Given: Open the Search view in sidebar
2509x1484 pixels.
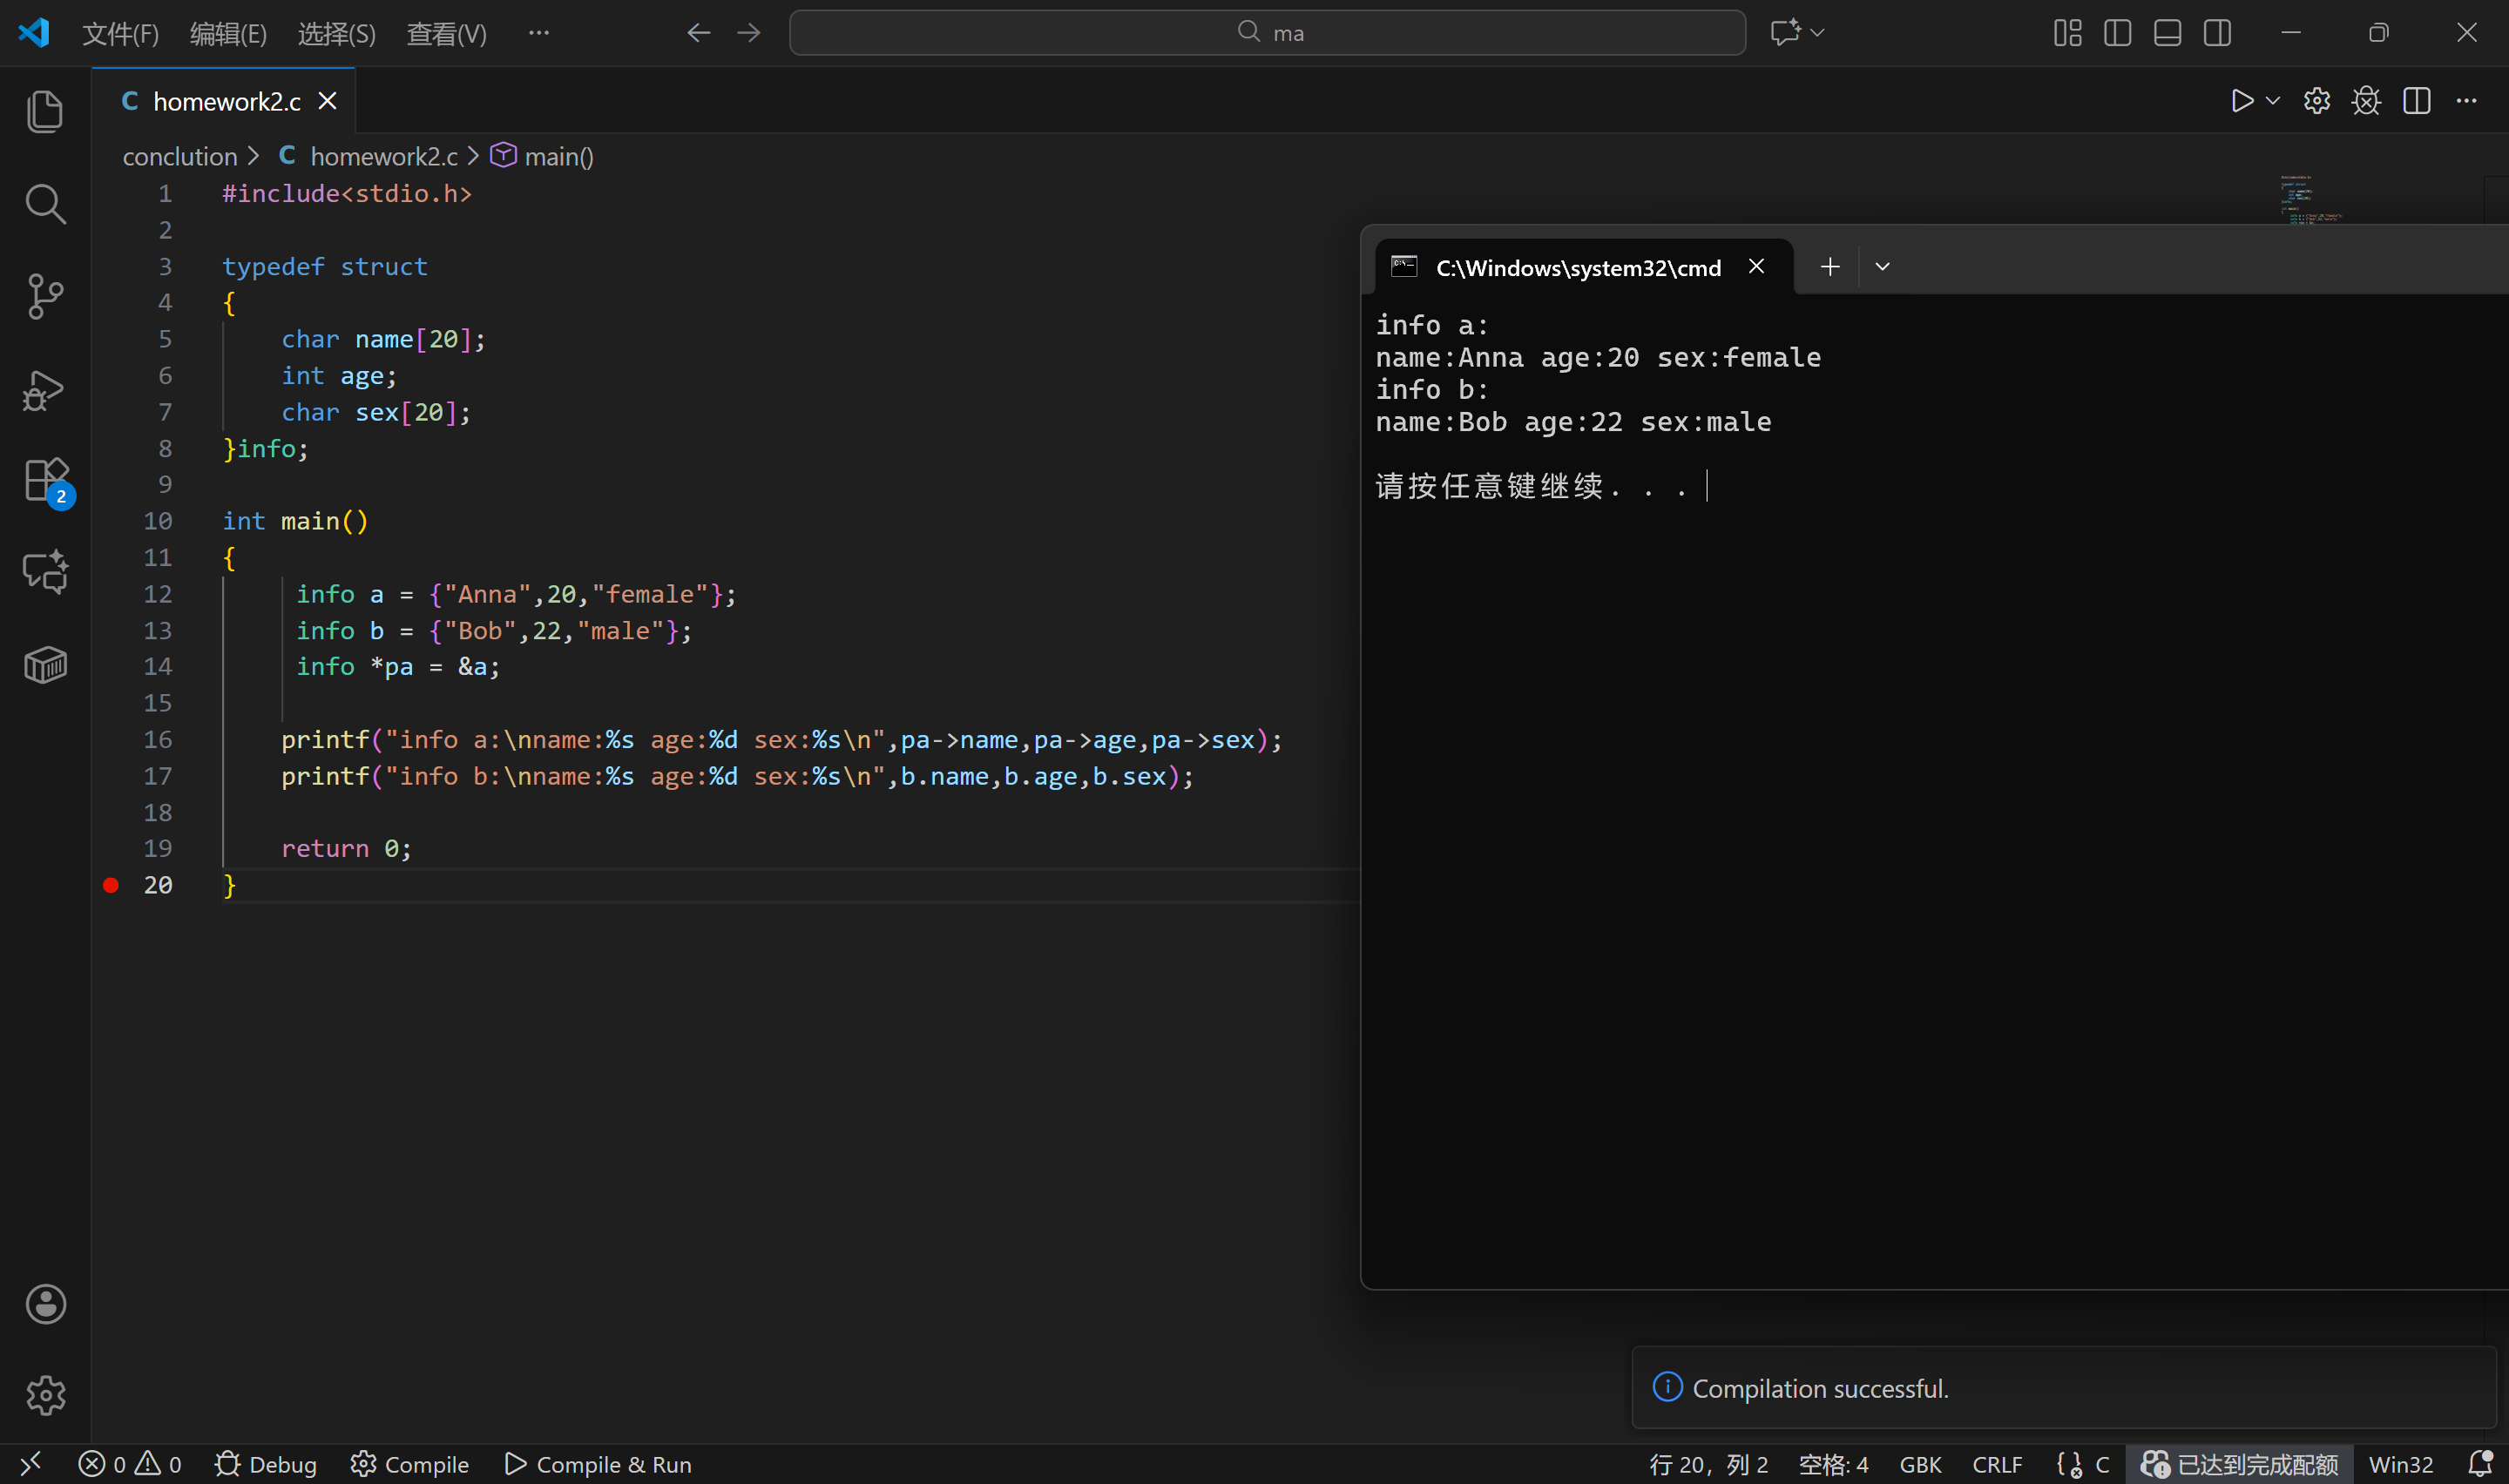Looking at the screenshot, I should click(45, 204).
